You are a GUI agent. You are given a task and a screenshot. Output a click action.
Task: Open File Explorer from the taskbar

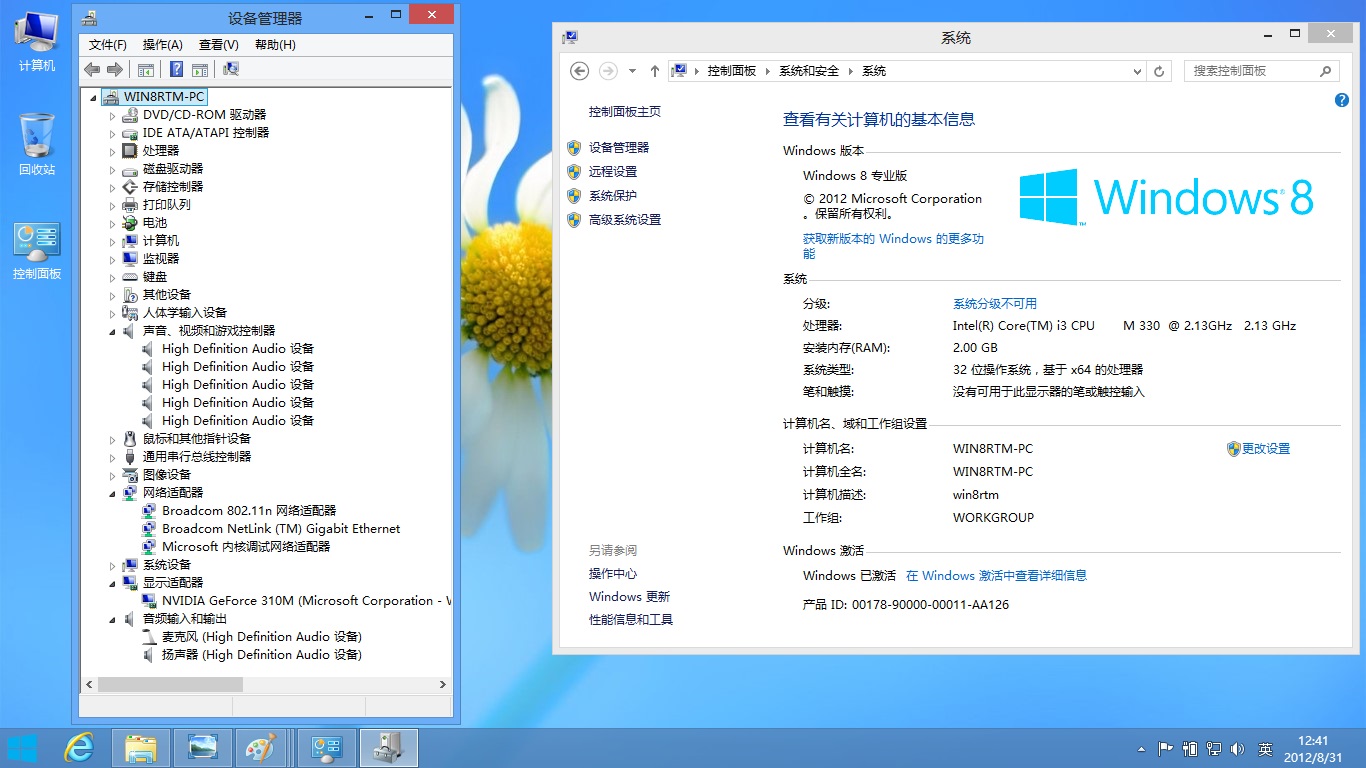point(140,748)
